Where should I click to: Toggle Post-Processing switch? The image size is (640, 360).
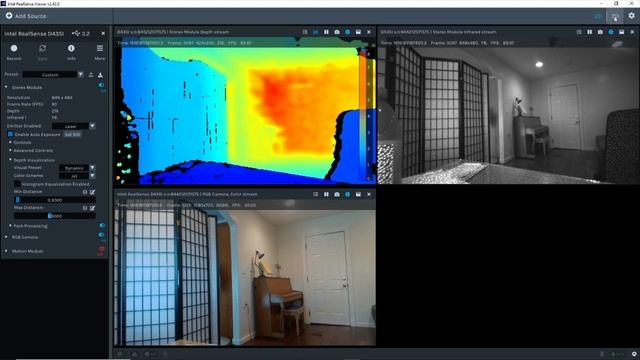[x=102, y=225]
